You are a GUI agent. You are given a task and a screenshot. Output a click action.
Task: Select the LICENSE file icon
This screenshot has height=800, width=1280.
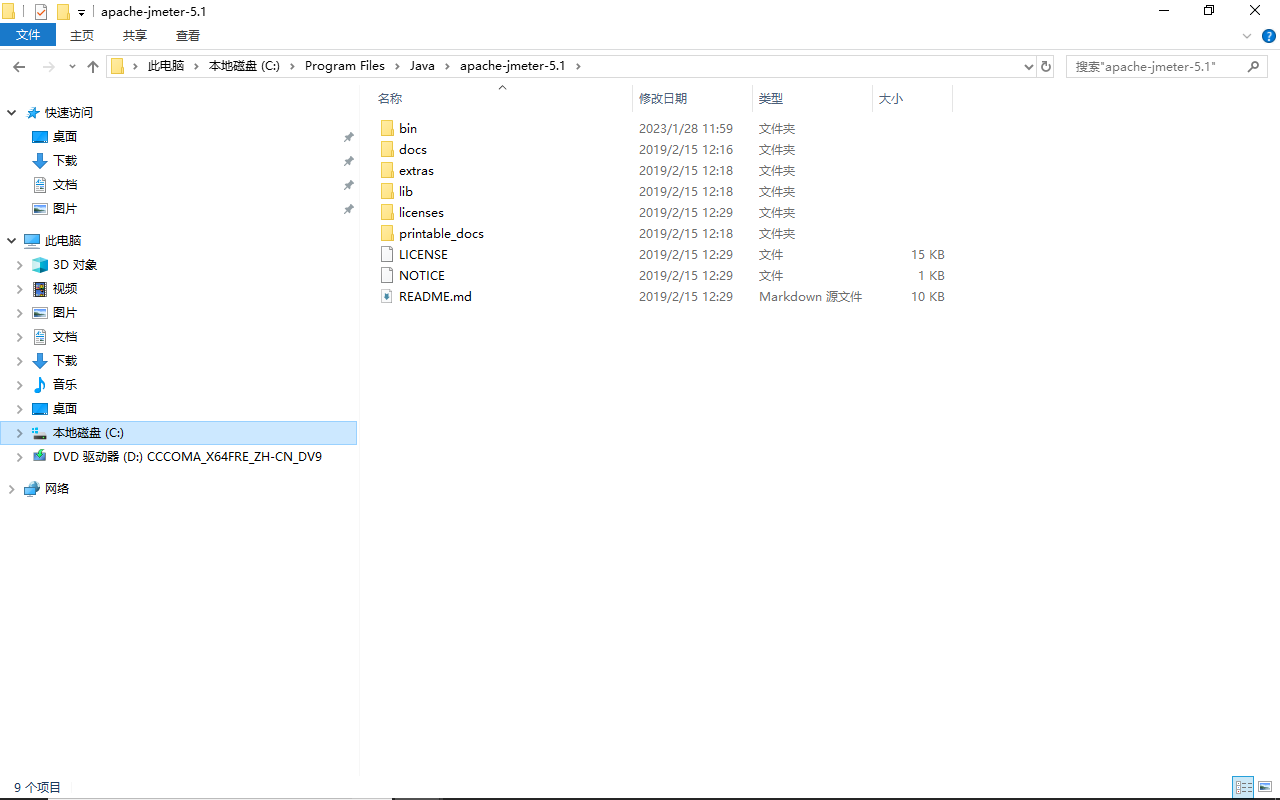(x=387, y=254)
